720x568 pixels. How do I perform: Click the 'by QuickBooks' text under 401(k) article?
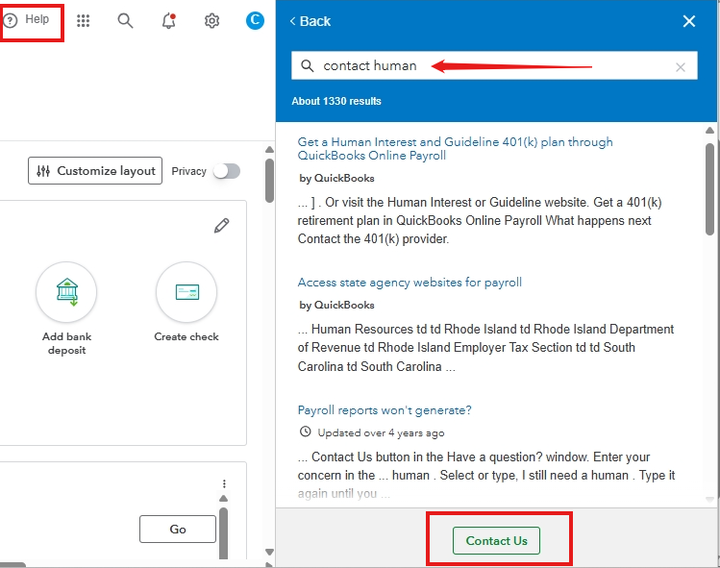(337, 178)
